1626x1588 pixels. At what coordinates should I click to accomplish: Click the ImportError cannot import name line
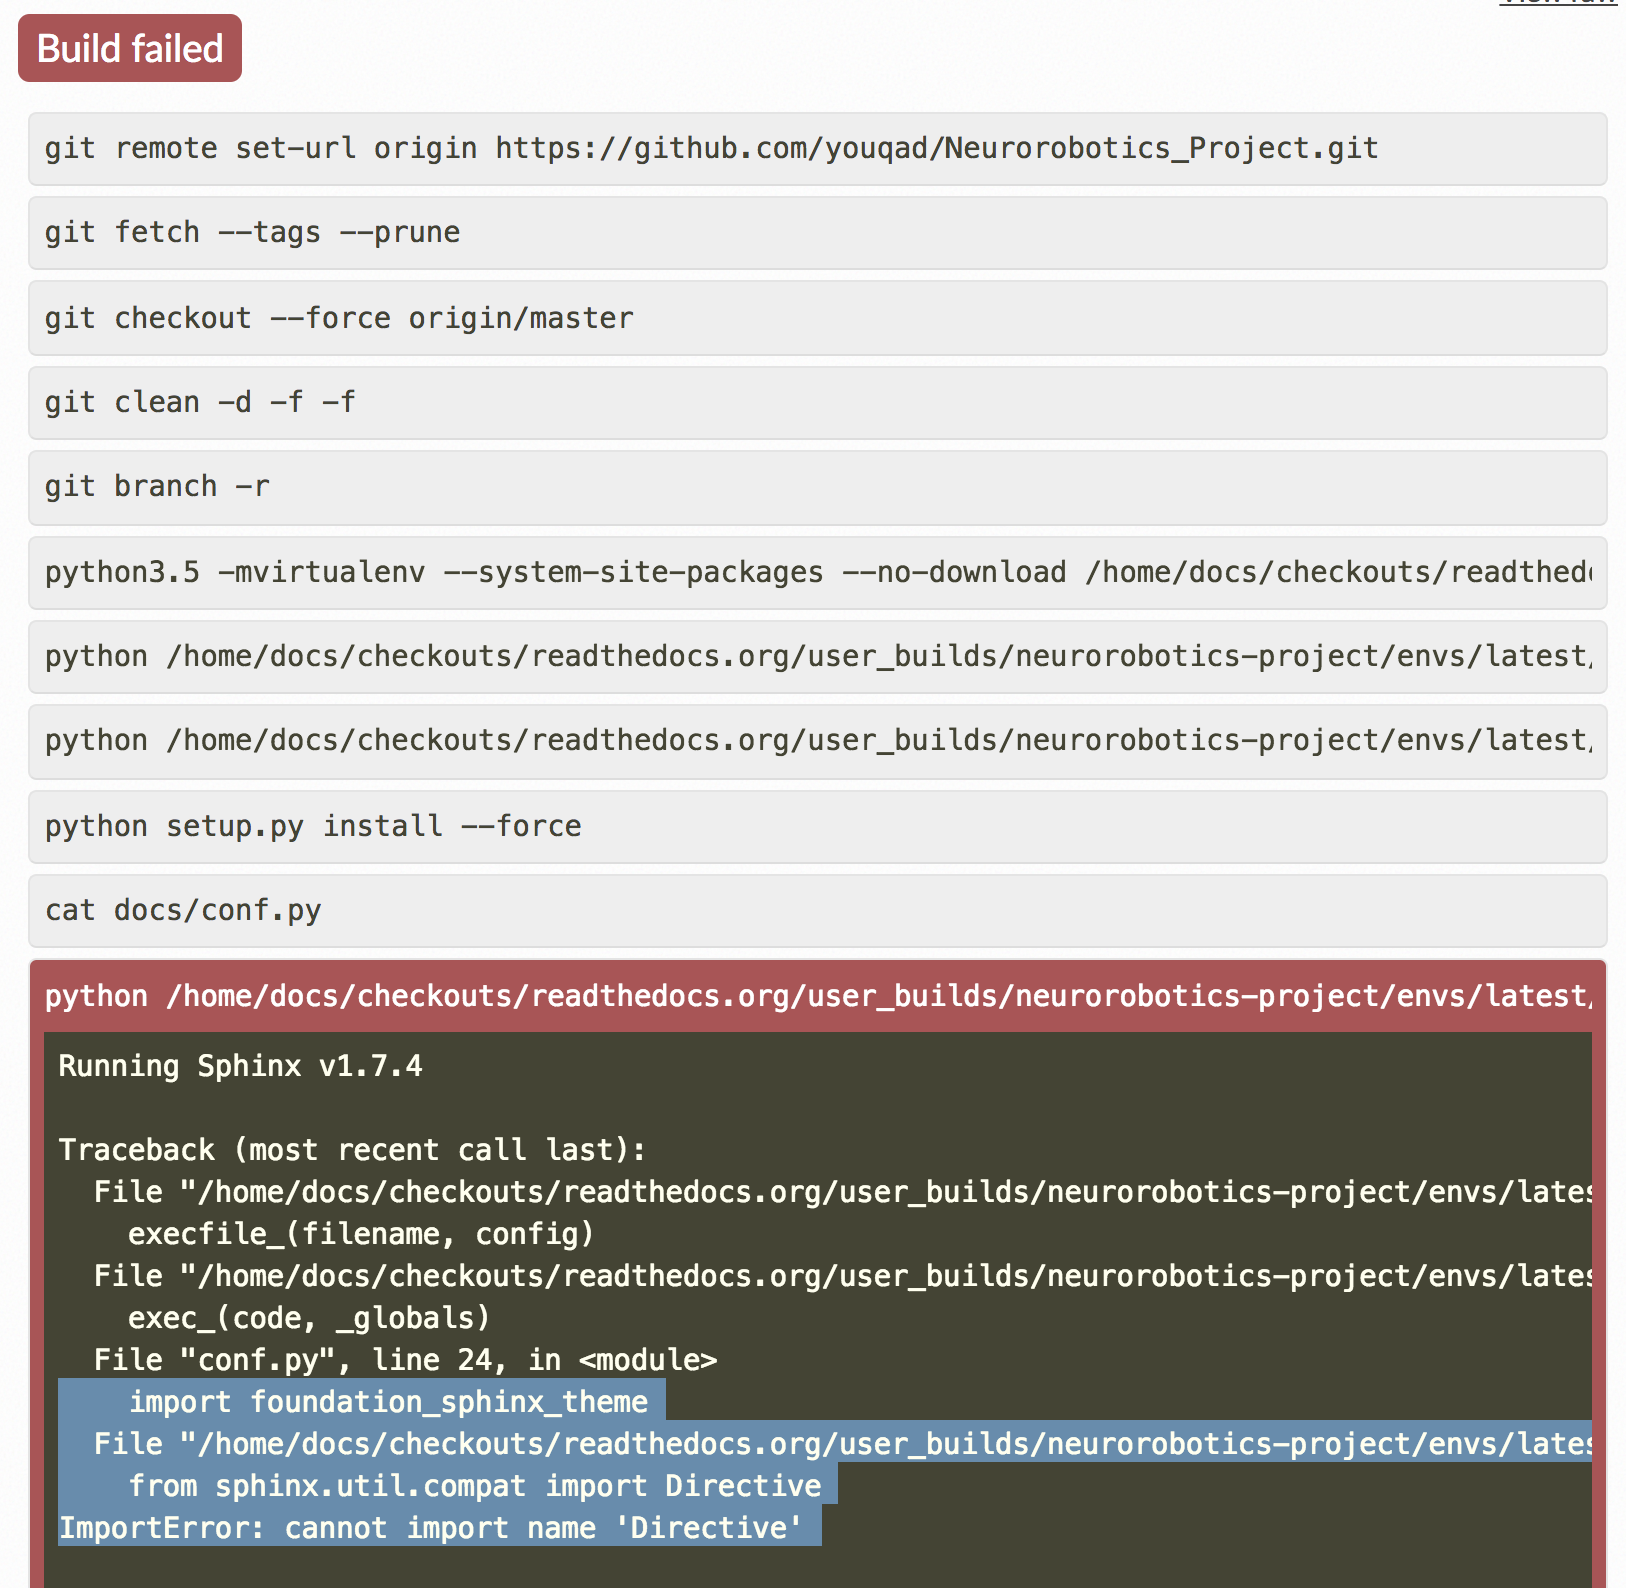pyautogui.click(x=430, y=1528)
